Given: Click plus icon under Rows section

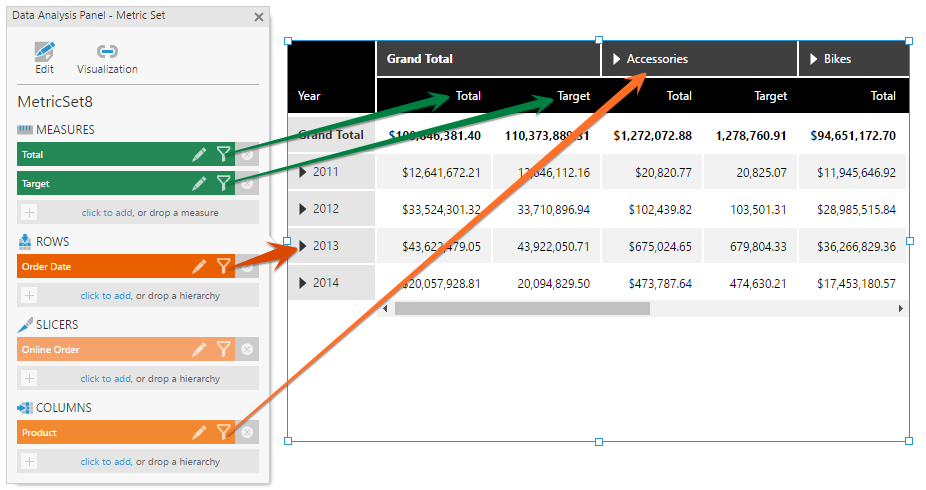Looking at the screenshot, I should tap(29, 295).
